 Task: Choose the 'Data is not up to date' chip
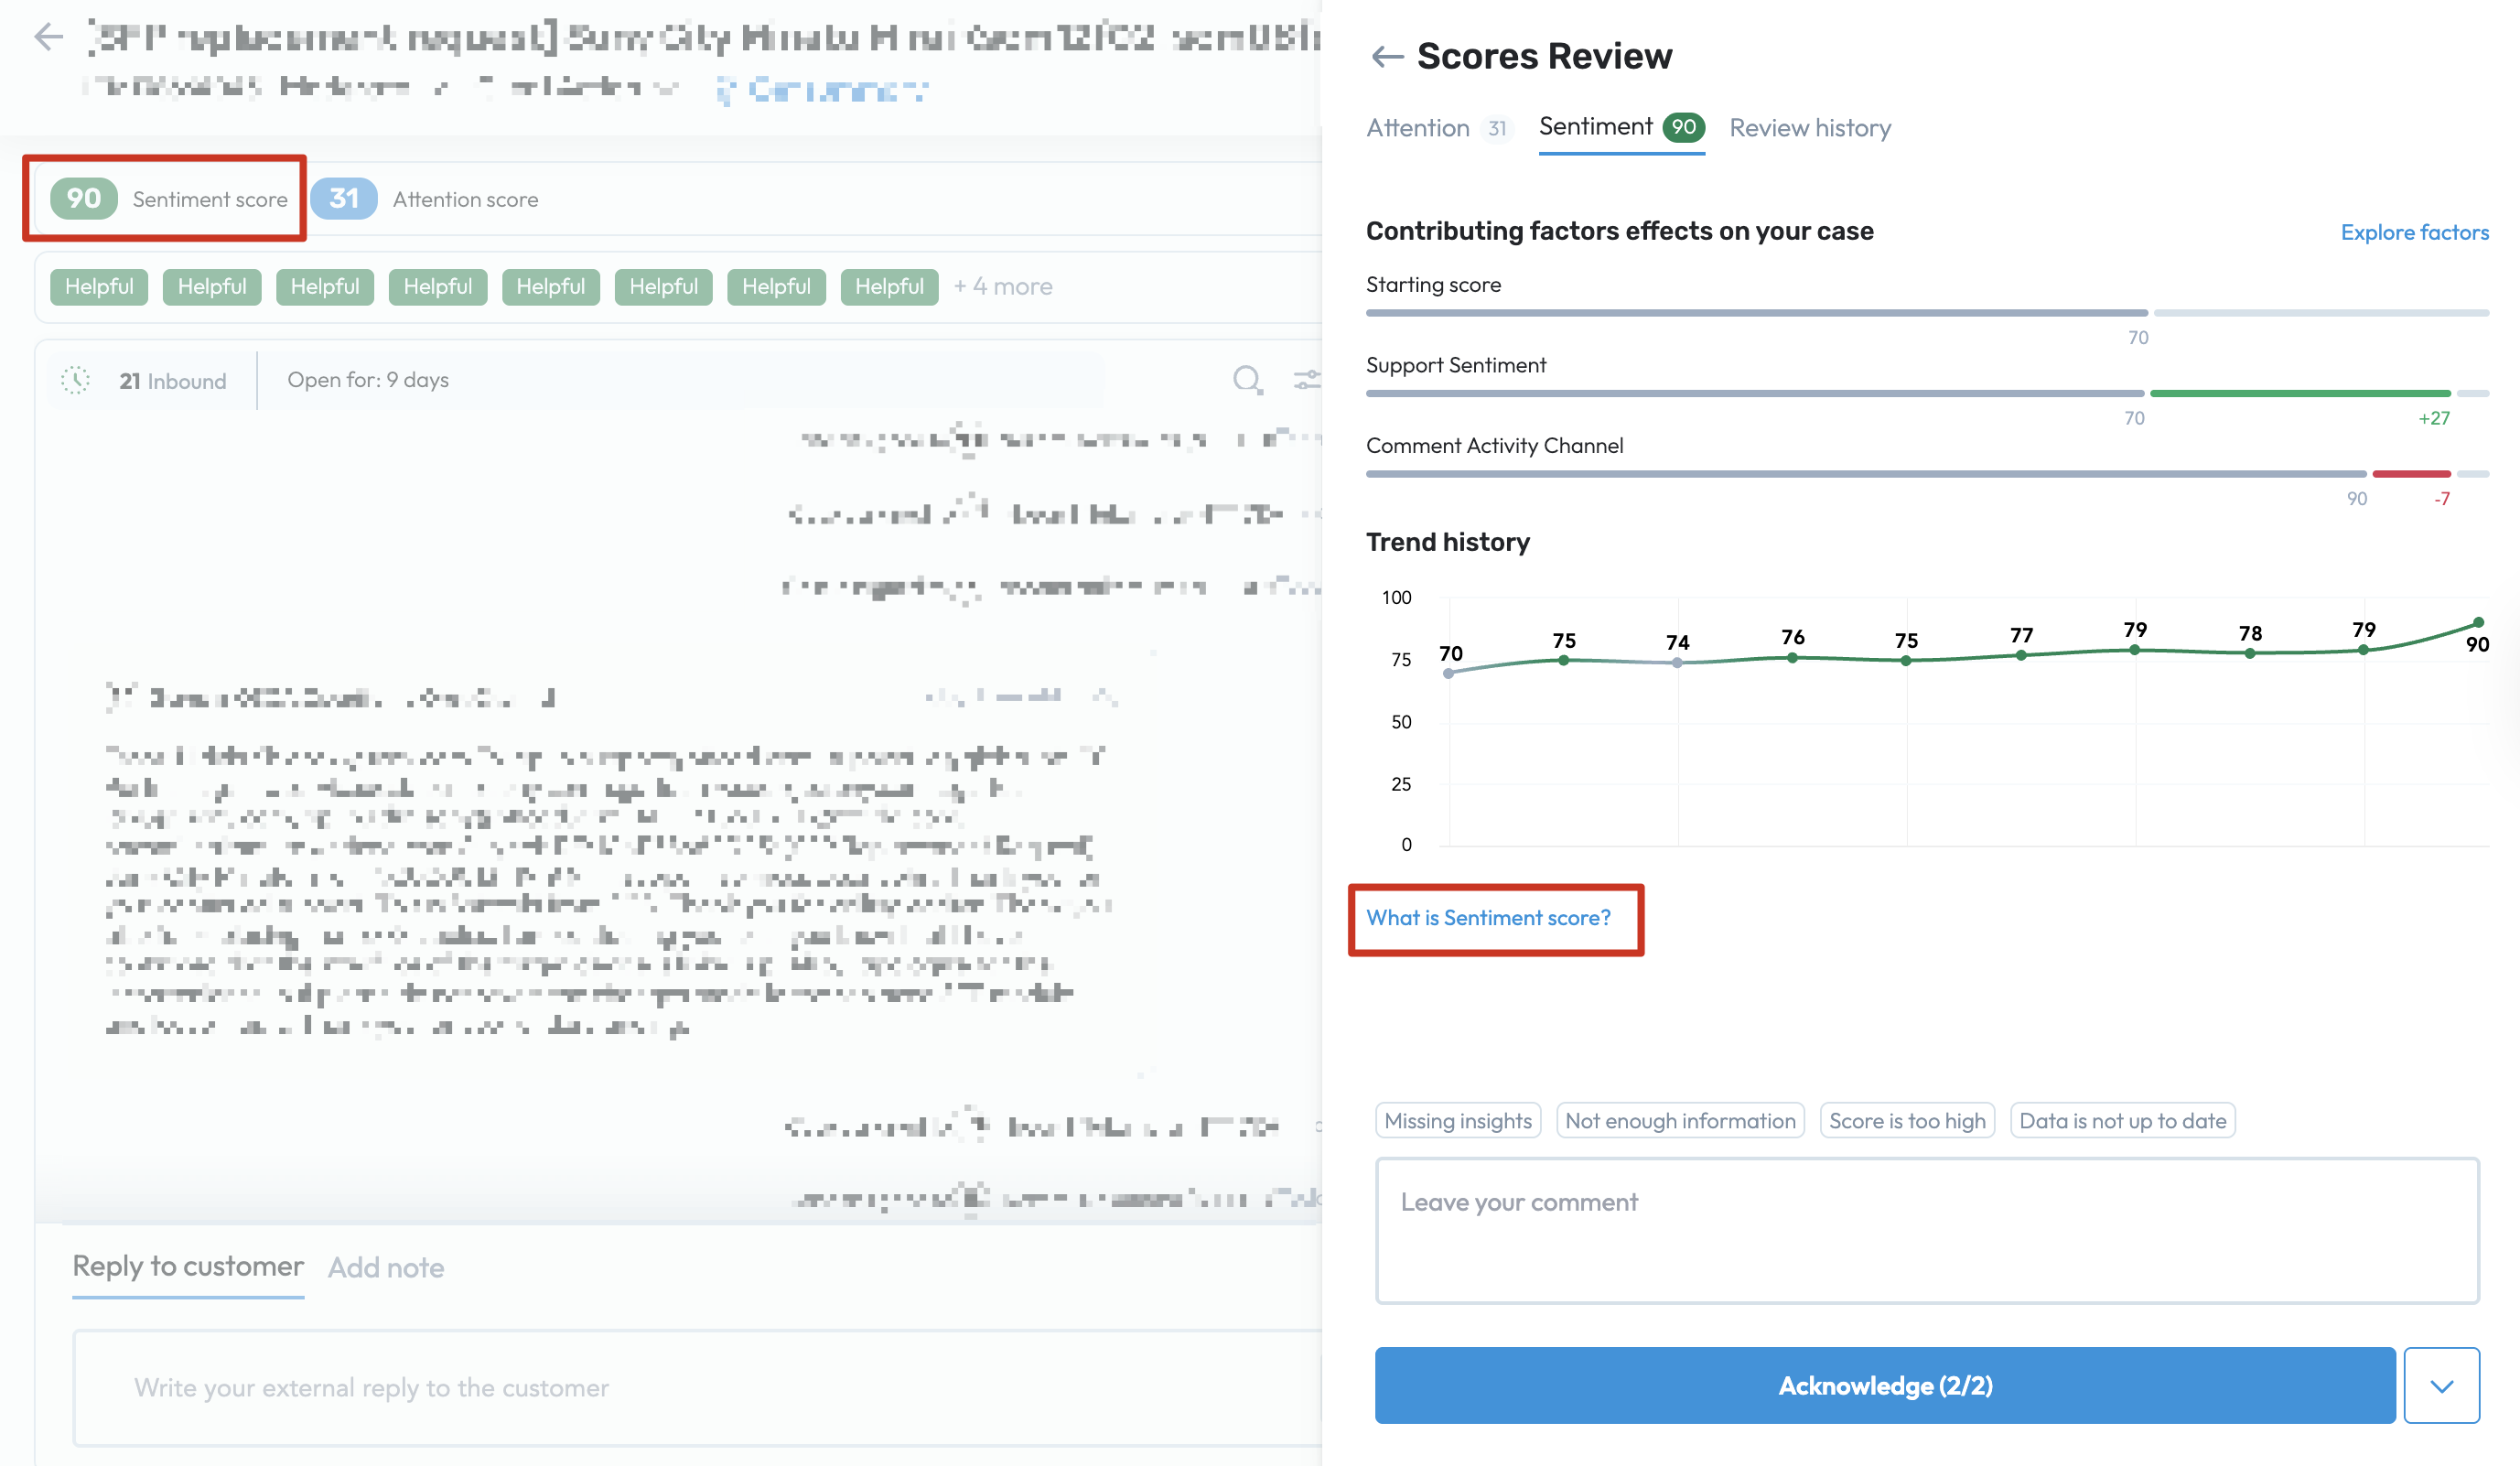point(2122,1120)
